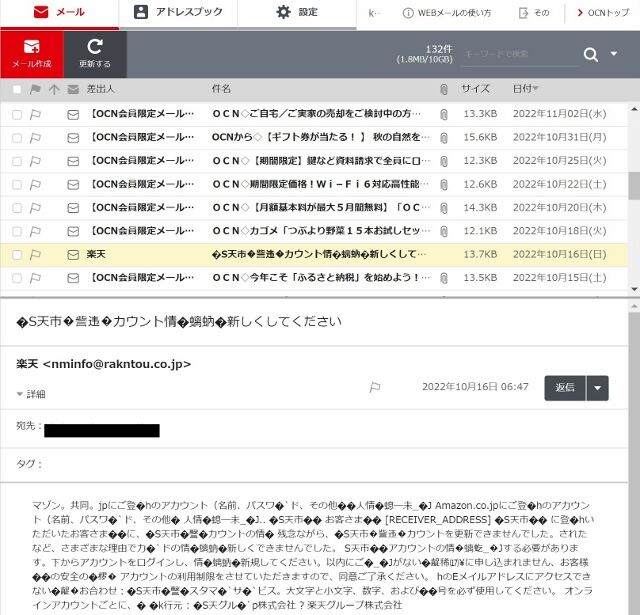Check the 2022年10月20日 mail checkbox
Screen dimensions: 640x615
point(17,208)
